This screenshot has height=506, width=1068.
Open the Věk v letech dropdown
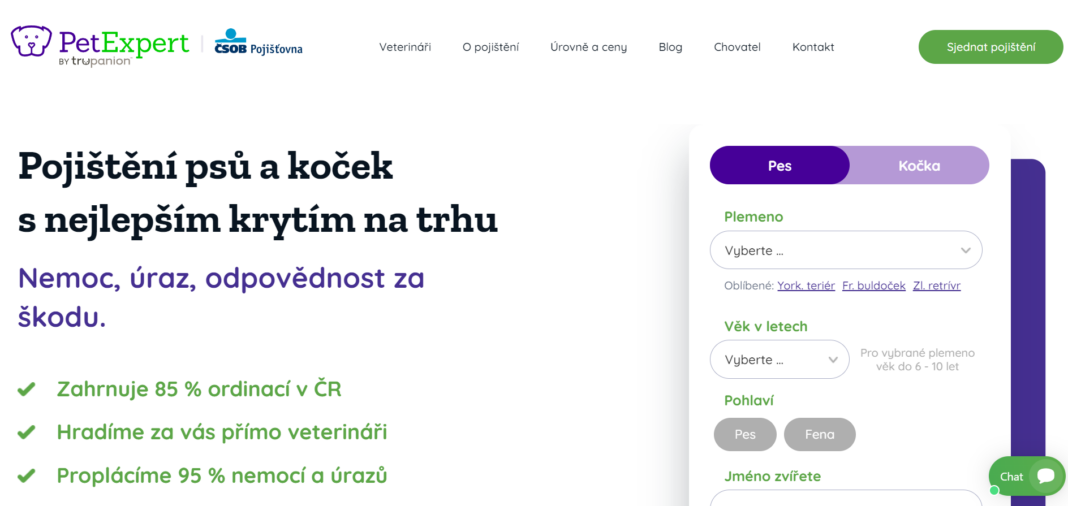(x=779, y=359)
